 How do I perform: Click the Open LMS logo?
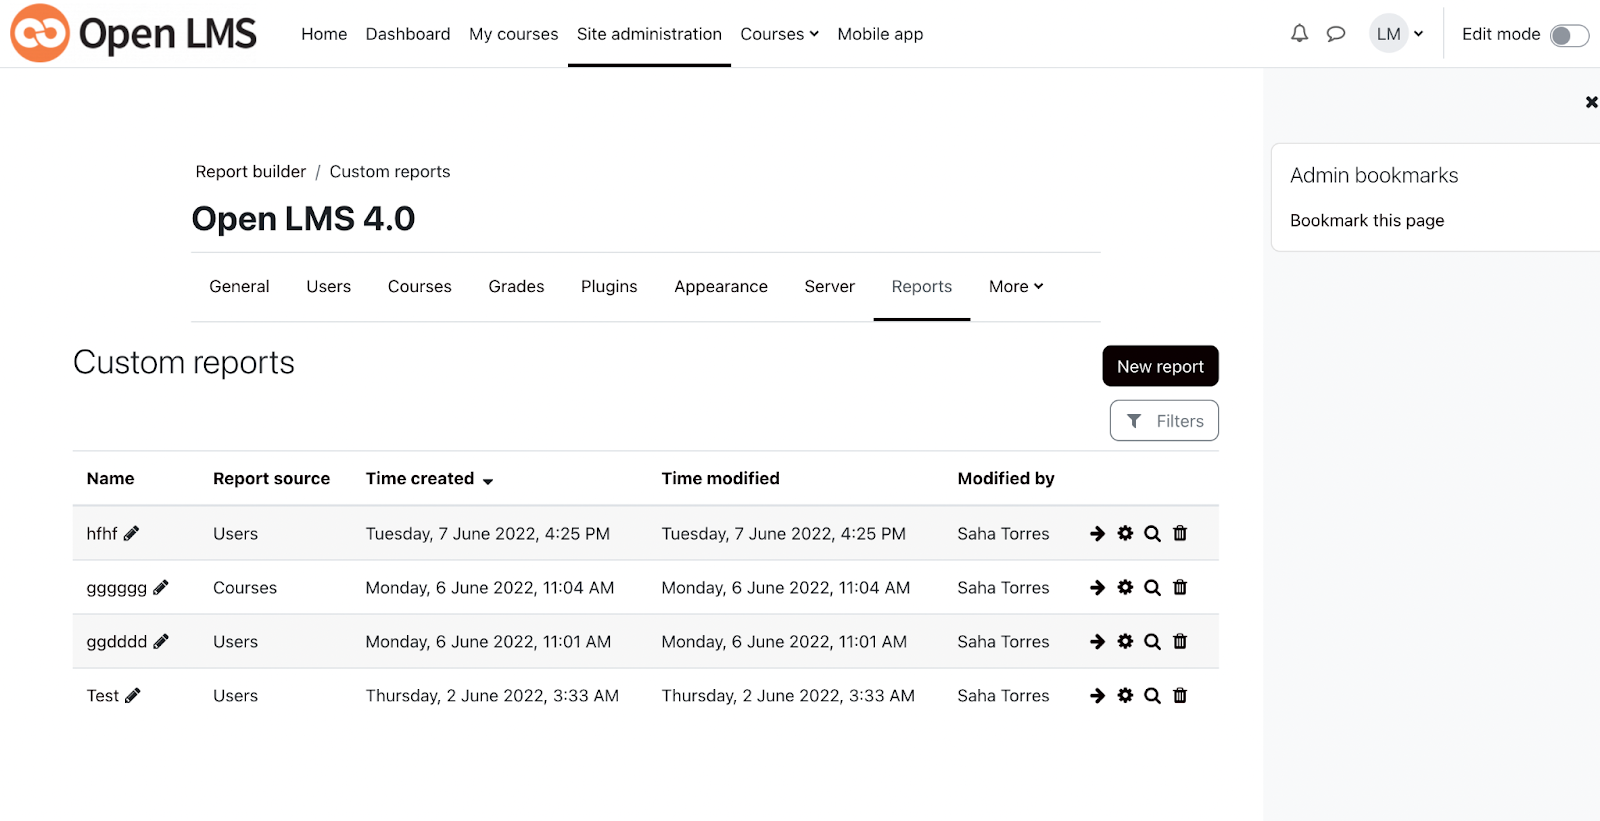[133, 33]
